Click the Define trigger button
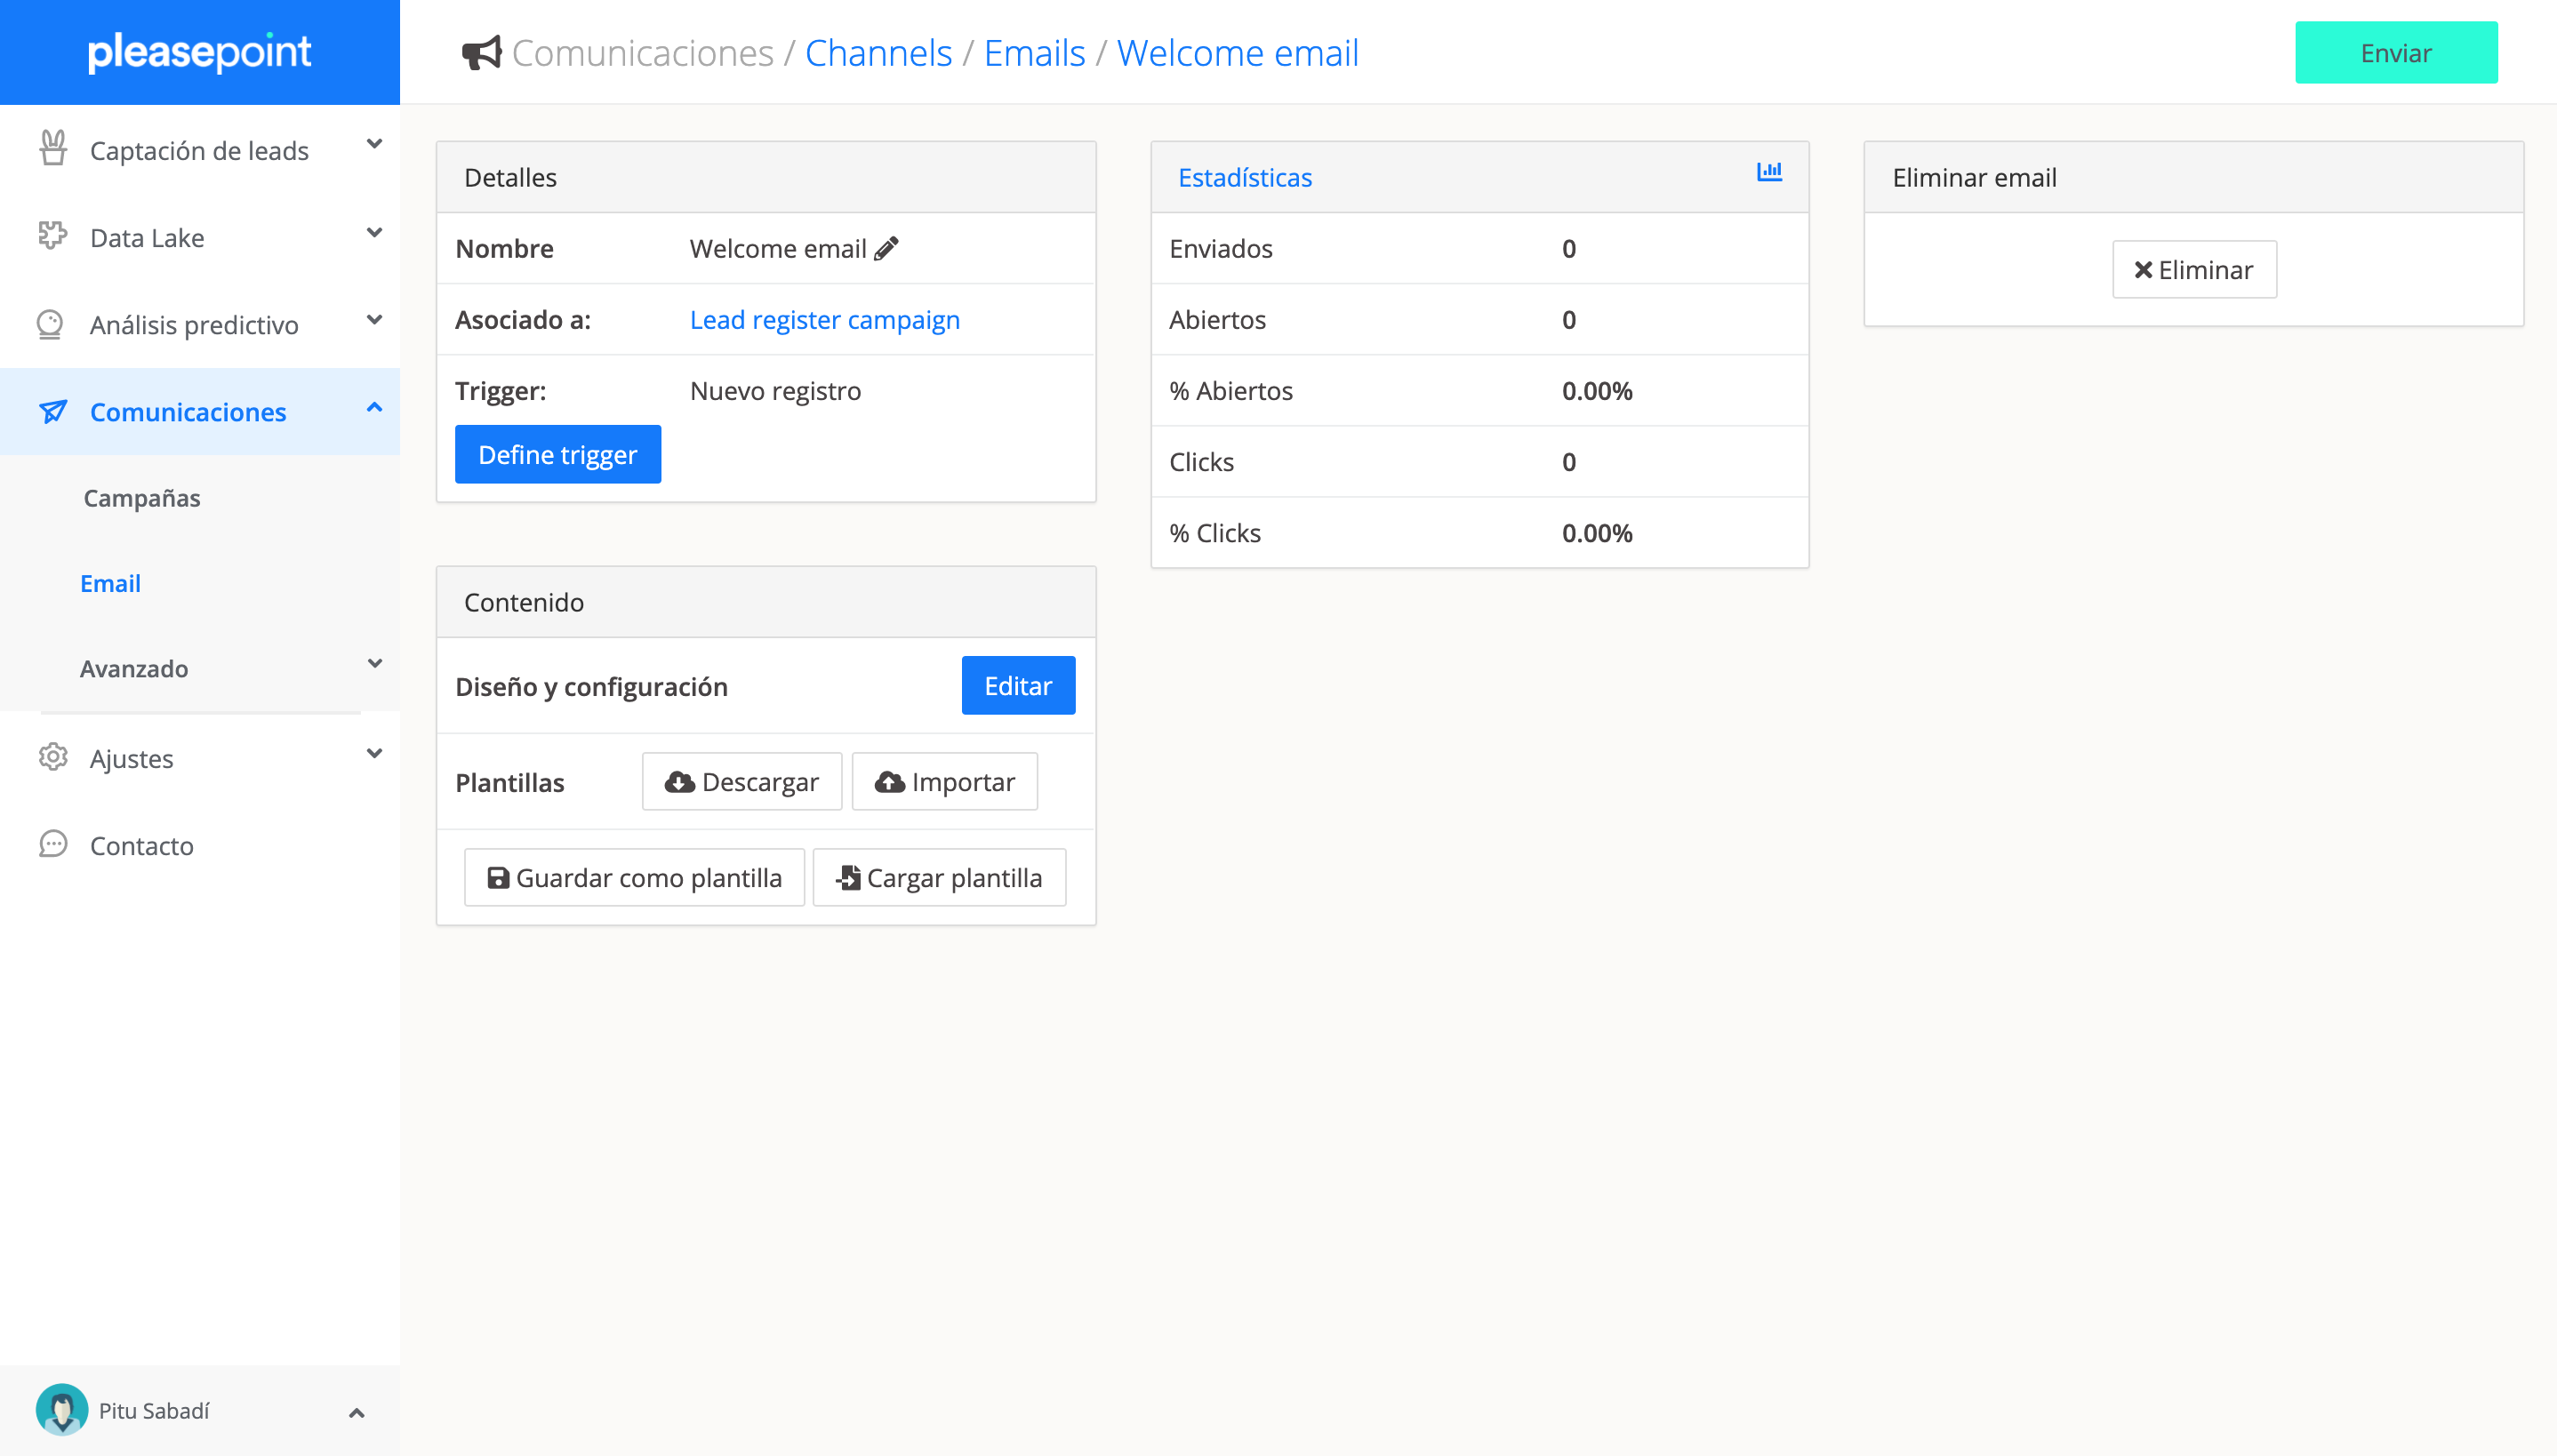Image resolution: width=2557 pixels, height=1456 pixels. click(x=557, y=454)
